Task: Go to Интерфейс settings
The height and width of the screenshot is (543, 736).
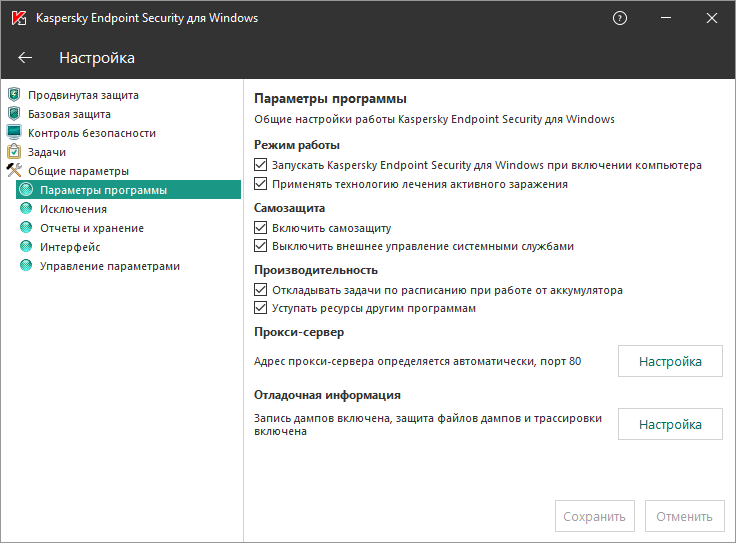Action: (70, 247)
